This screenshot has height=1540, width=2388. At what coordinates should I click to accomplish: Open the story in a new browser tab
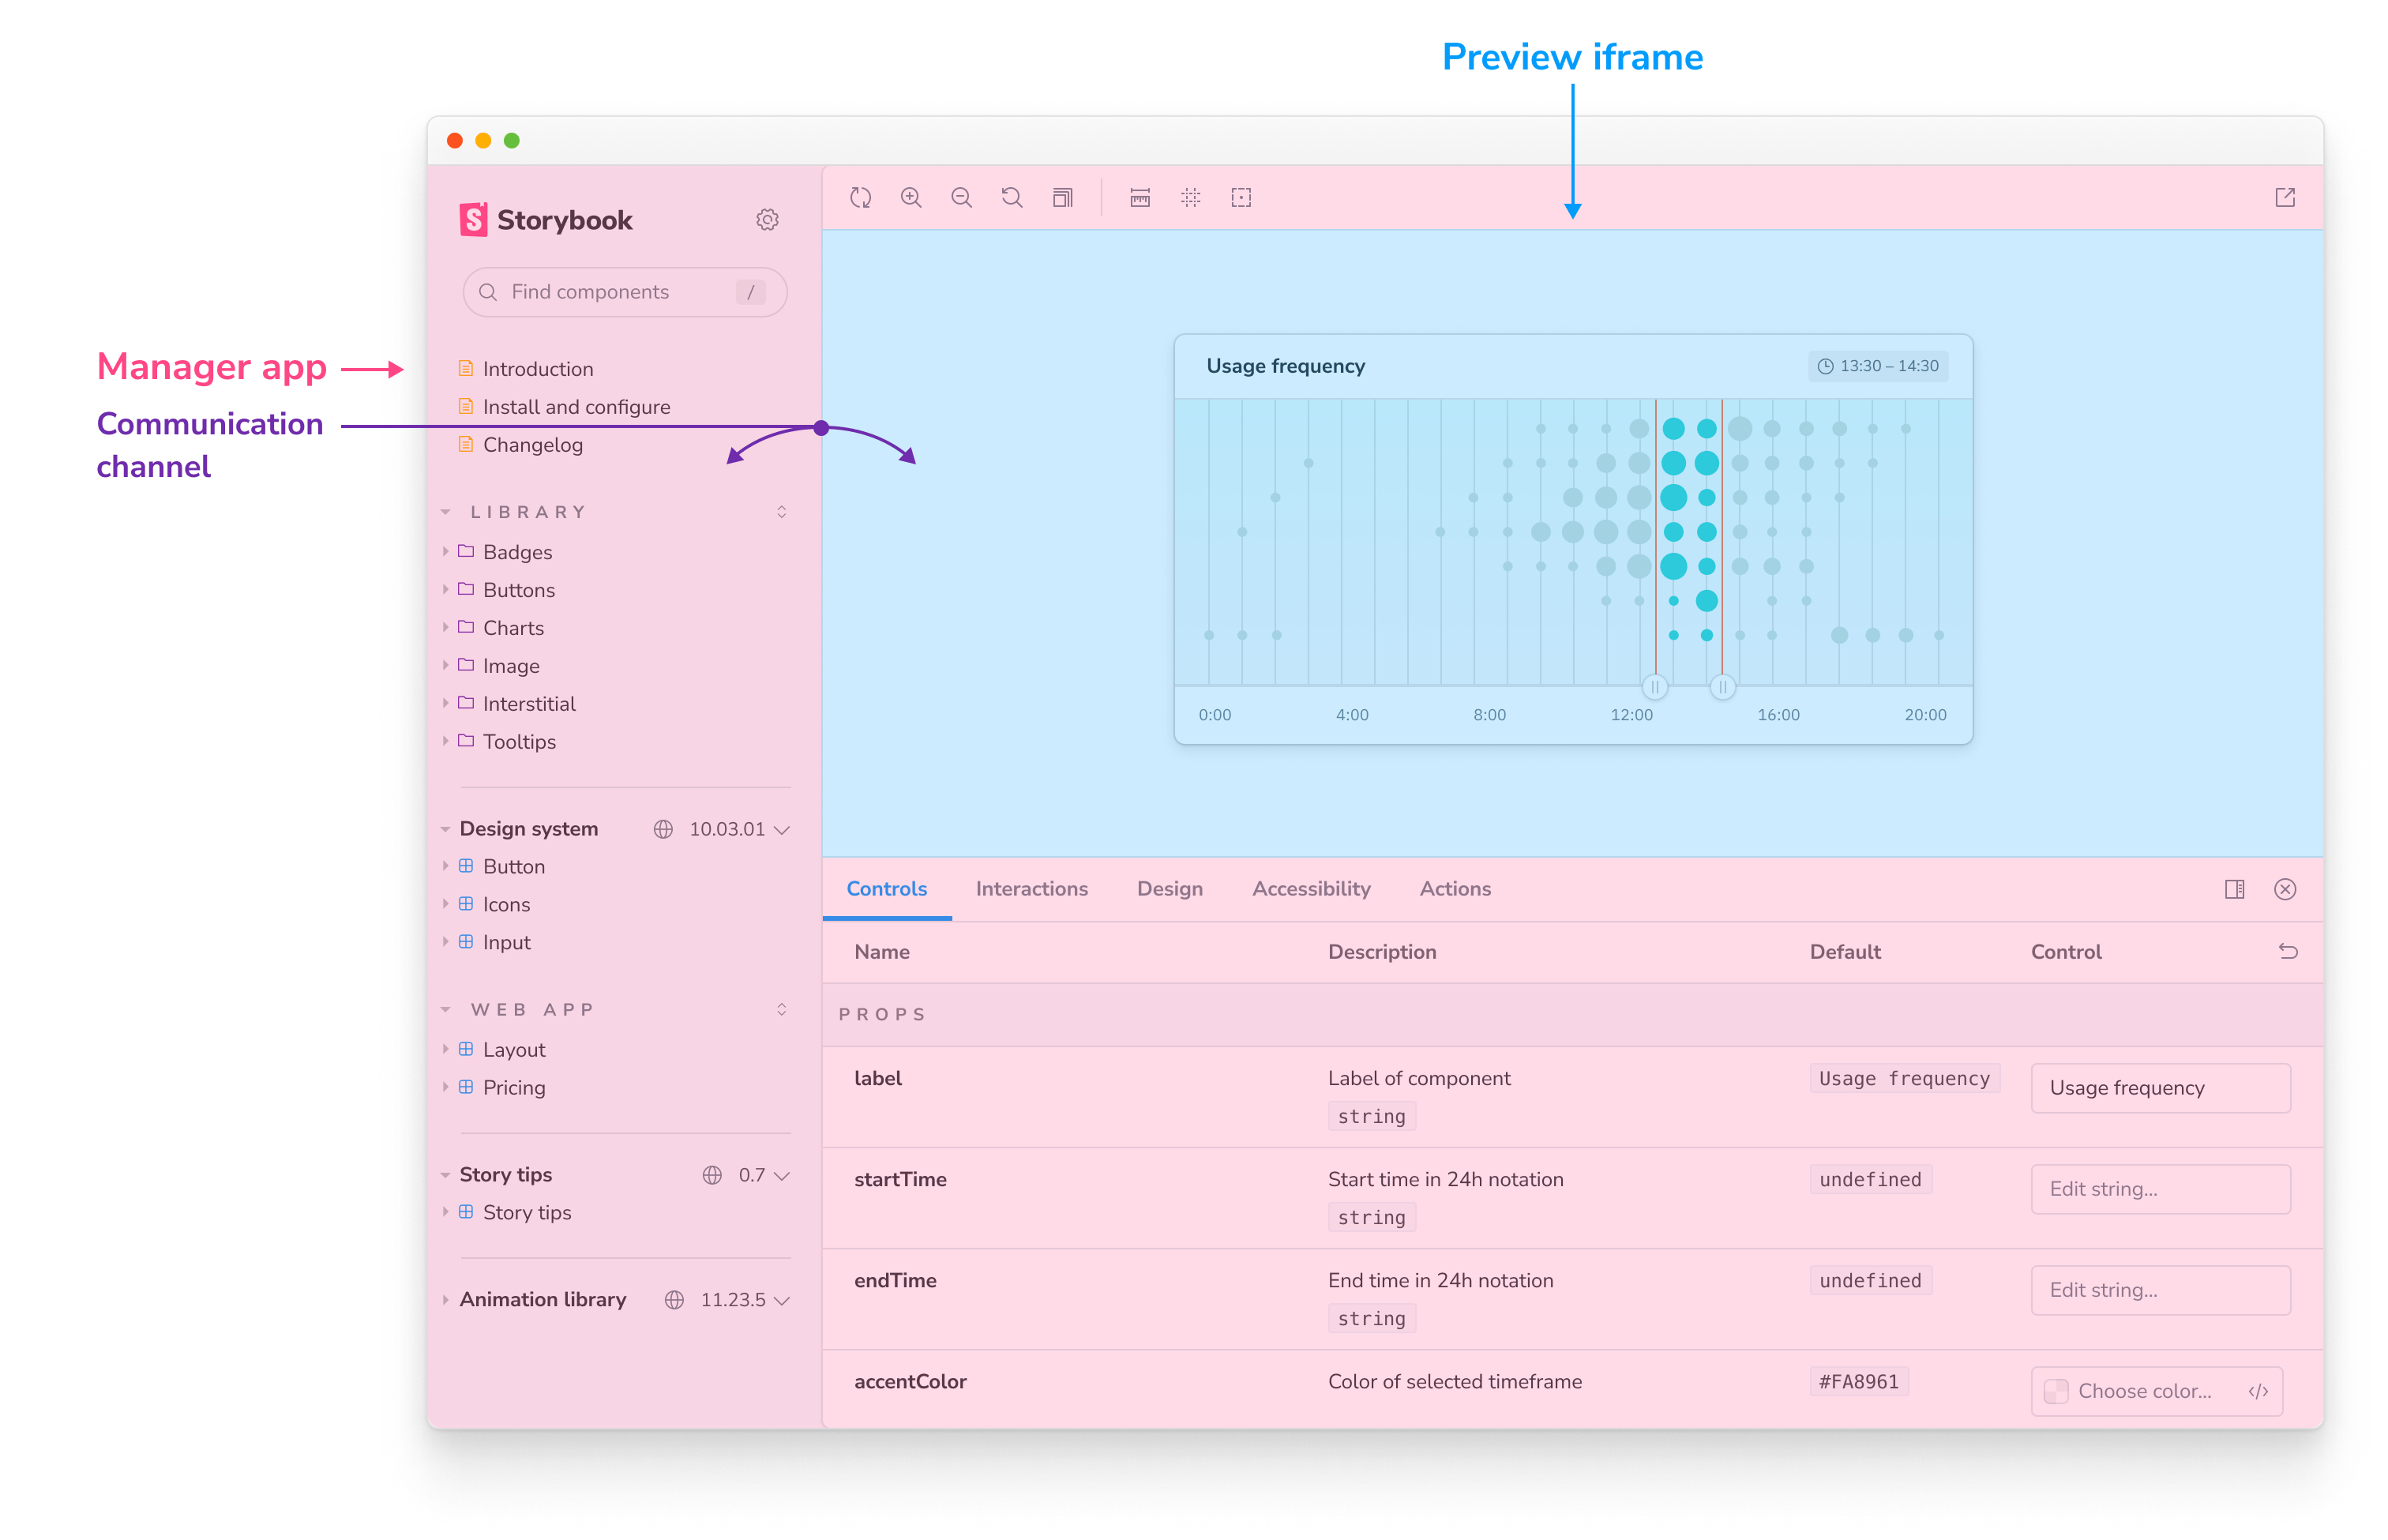click(2286, 197)
